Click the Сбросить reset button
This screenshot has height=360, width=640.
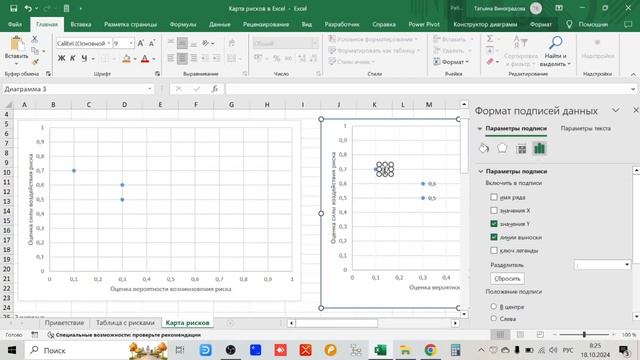[507, 279]
